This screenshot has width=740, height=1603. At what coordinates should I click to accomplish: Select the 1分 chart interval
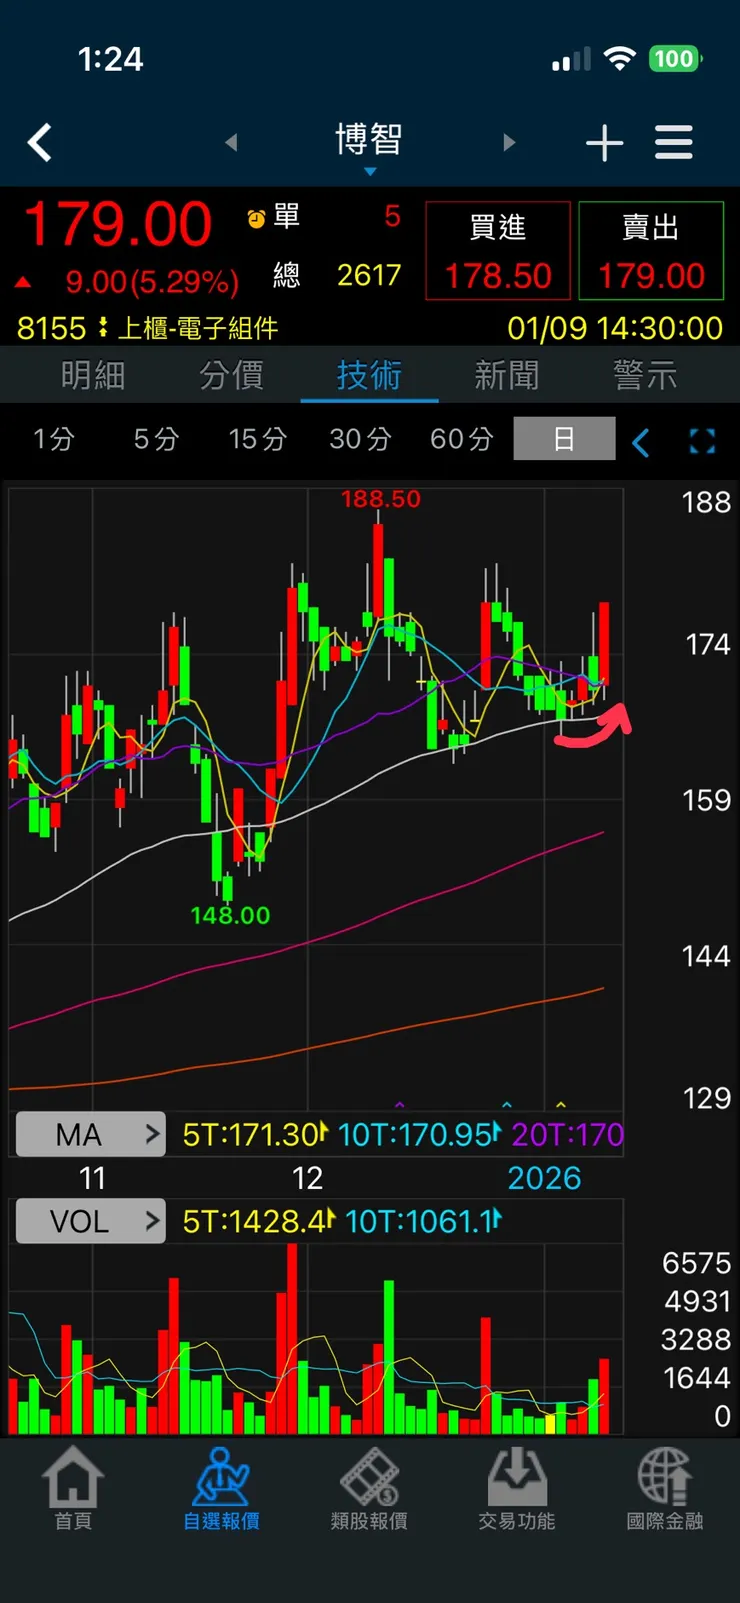click(x=53, y=439)
